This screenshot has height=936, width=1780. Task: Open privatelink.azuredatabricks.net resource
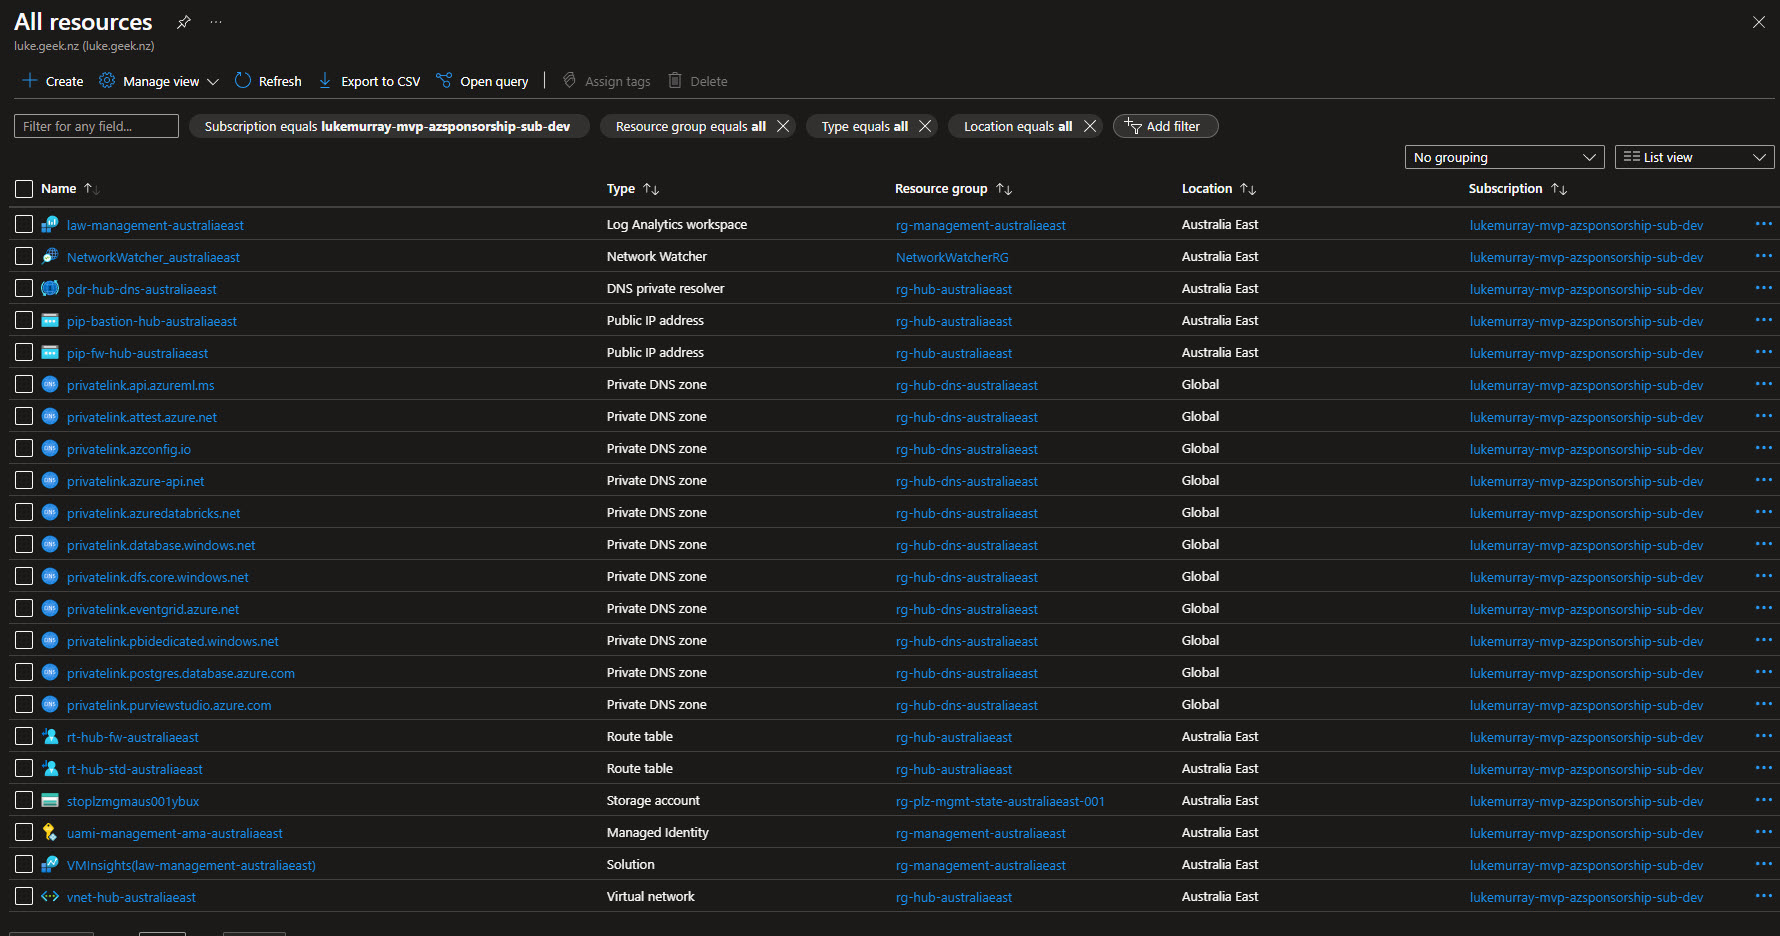coord(153,513)
